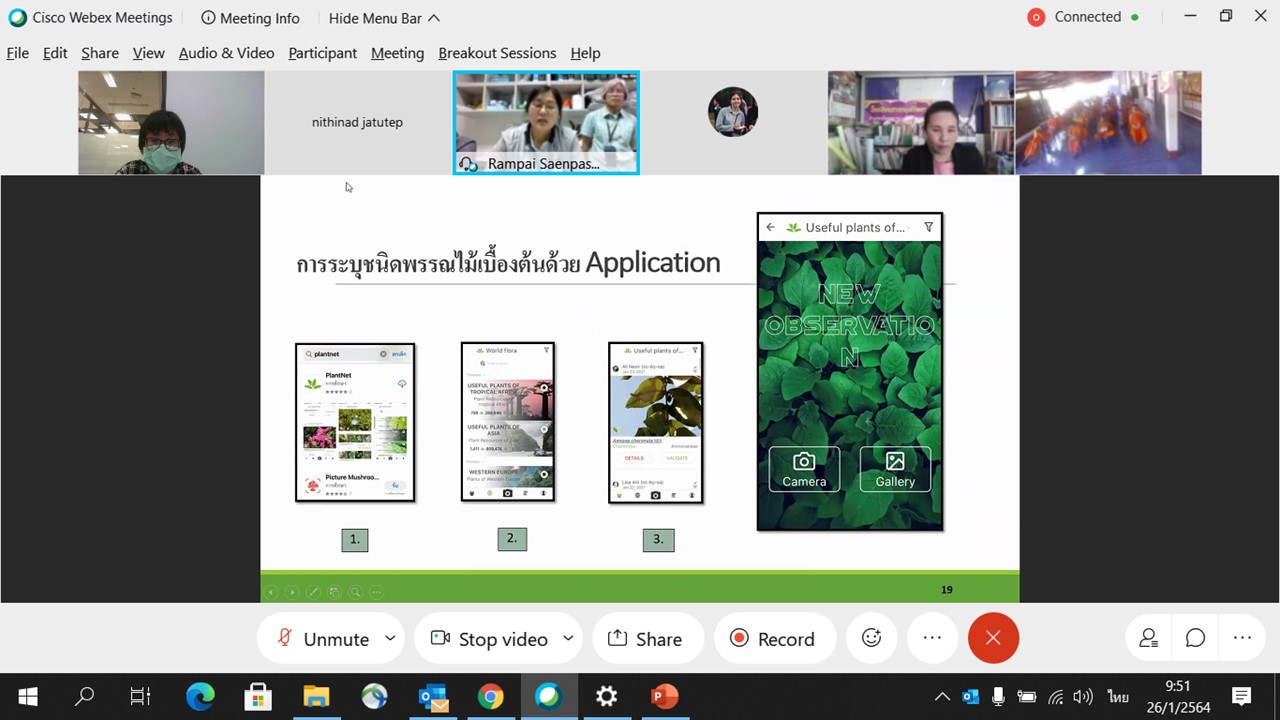Click the Gallery button on the slide
The width and height of the screenshot is (1280, 720).
click(895, 469)
